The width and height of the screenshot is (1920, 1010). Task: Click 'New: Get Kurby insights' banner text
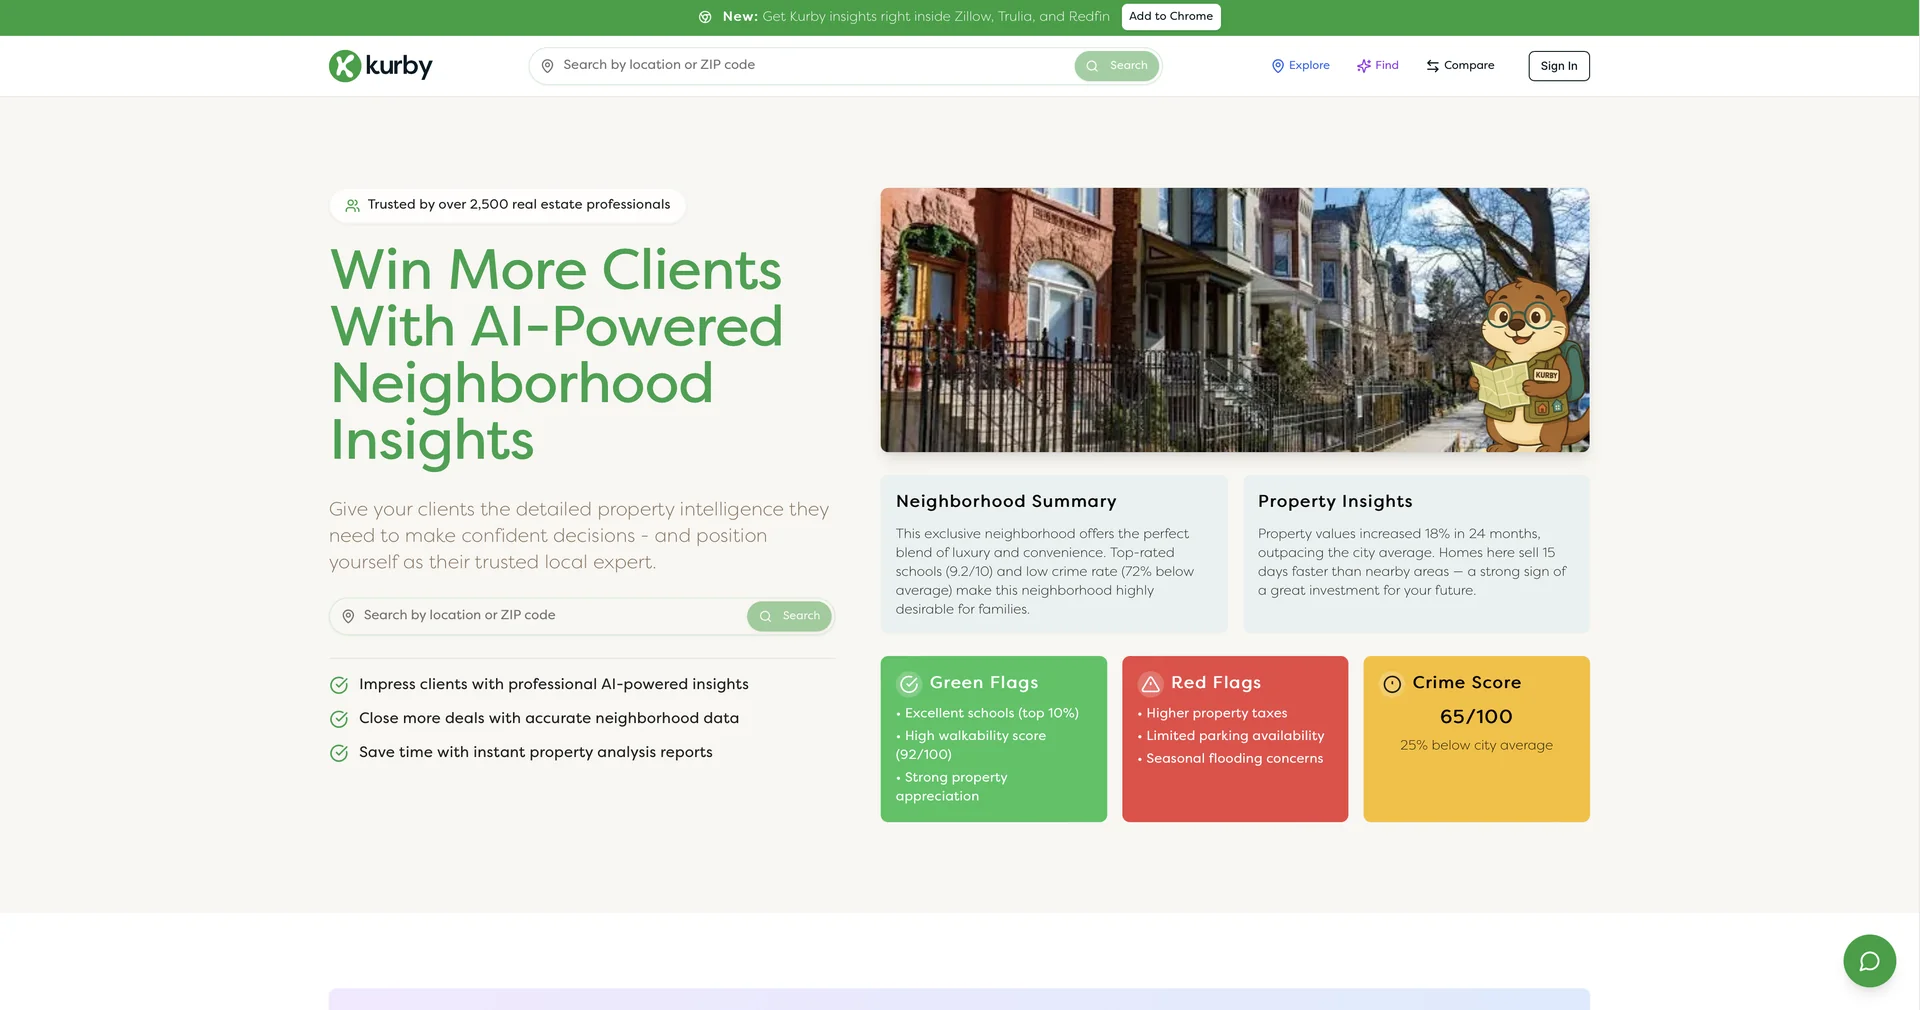[x=916, y=17]
